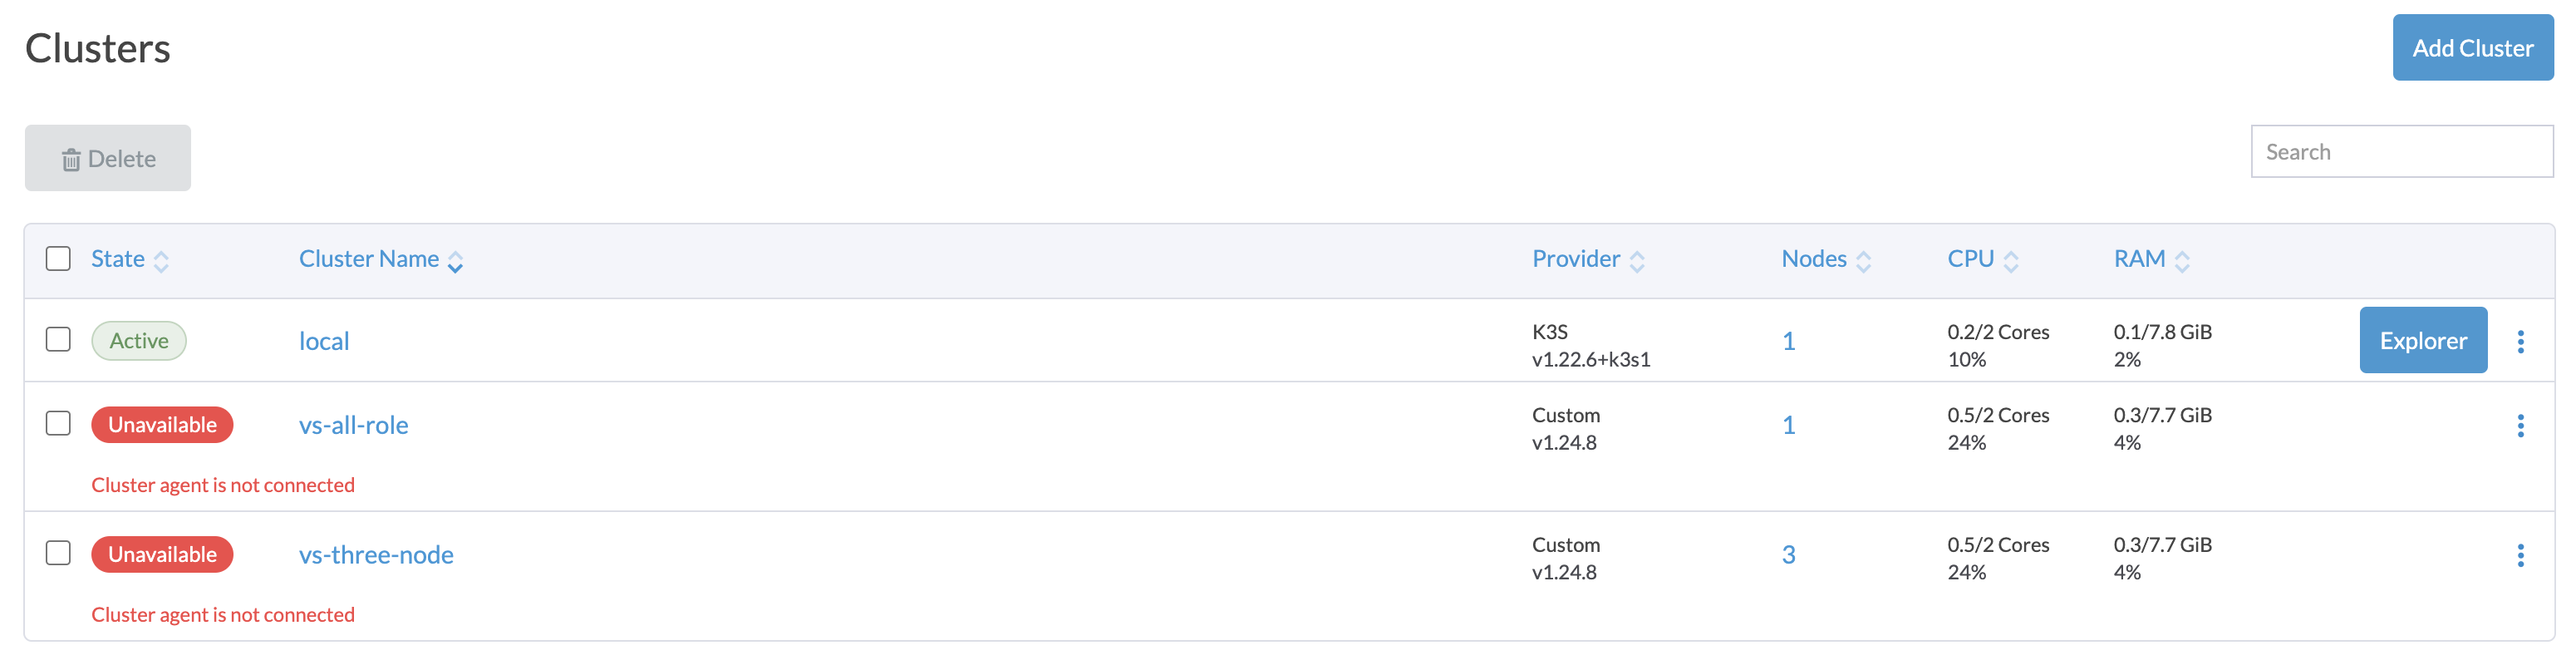Open Explorer for the local cluster

[x=2422, y=340]
